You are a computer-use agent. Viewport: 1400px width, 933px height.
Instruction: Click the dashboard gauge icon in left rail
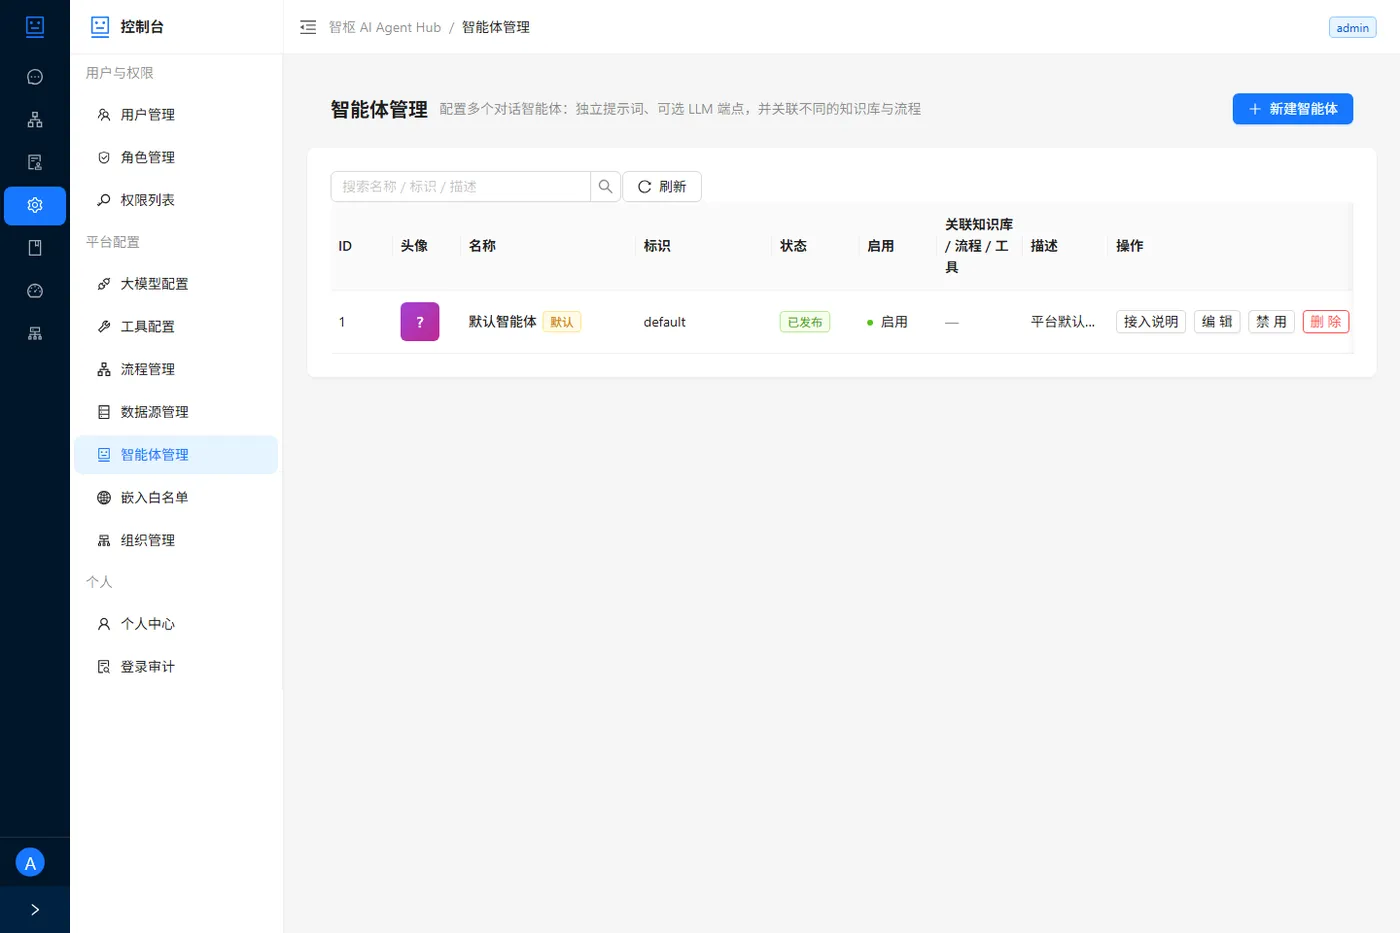pyautogui.click(x=35, y=291)
